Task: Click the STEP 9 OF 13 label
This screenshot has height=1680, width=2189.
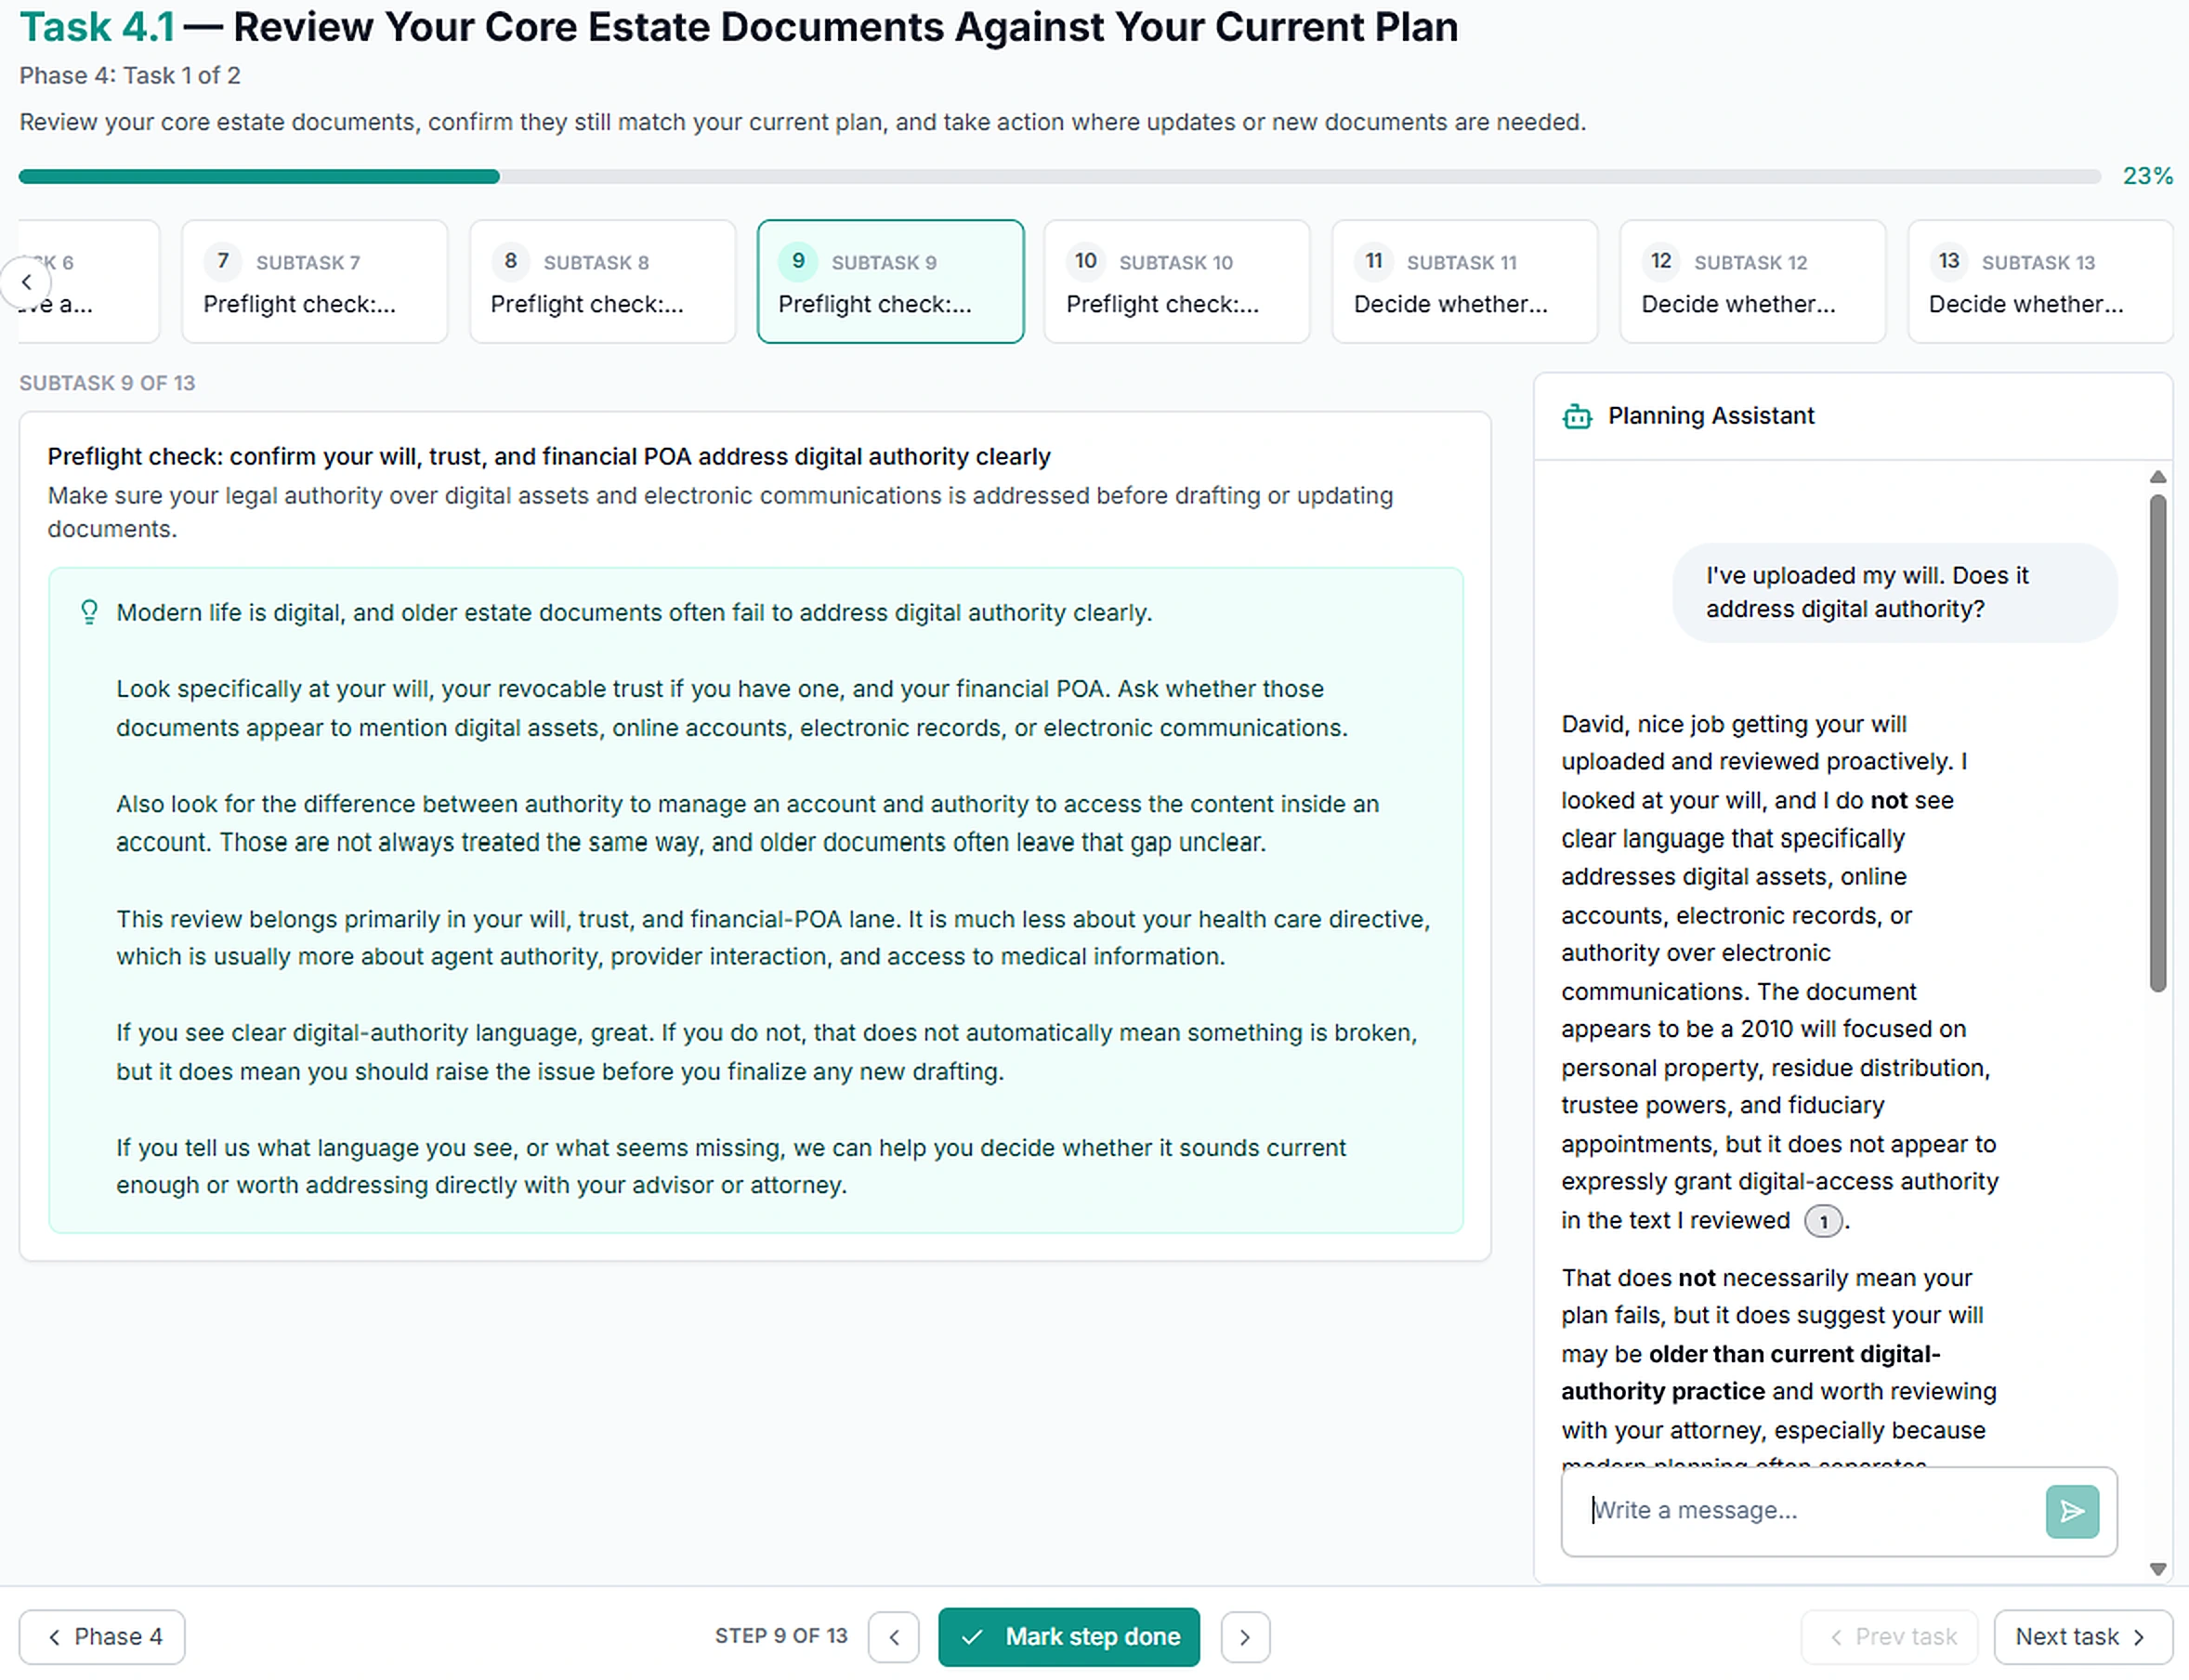Action: [x=781, y=1636]
